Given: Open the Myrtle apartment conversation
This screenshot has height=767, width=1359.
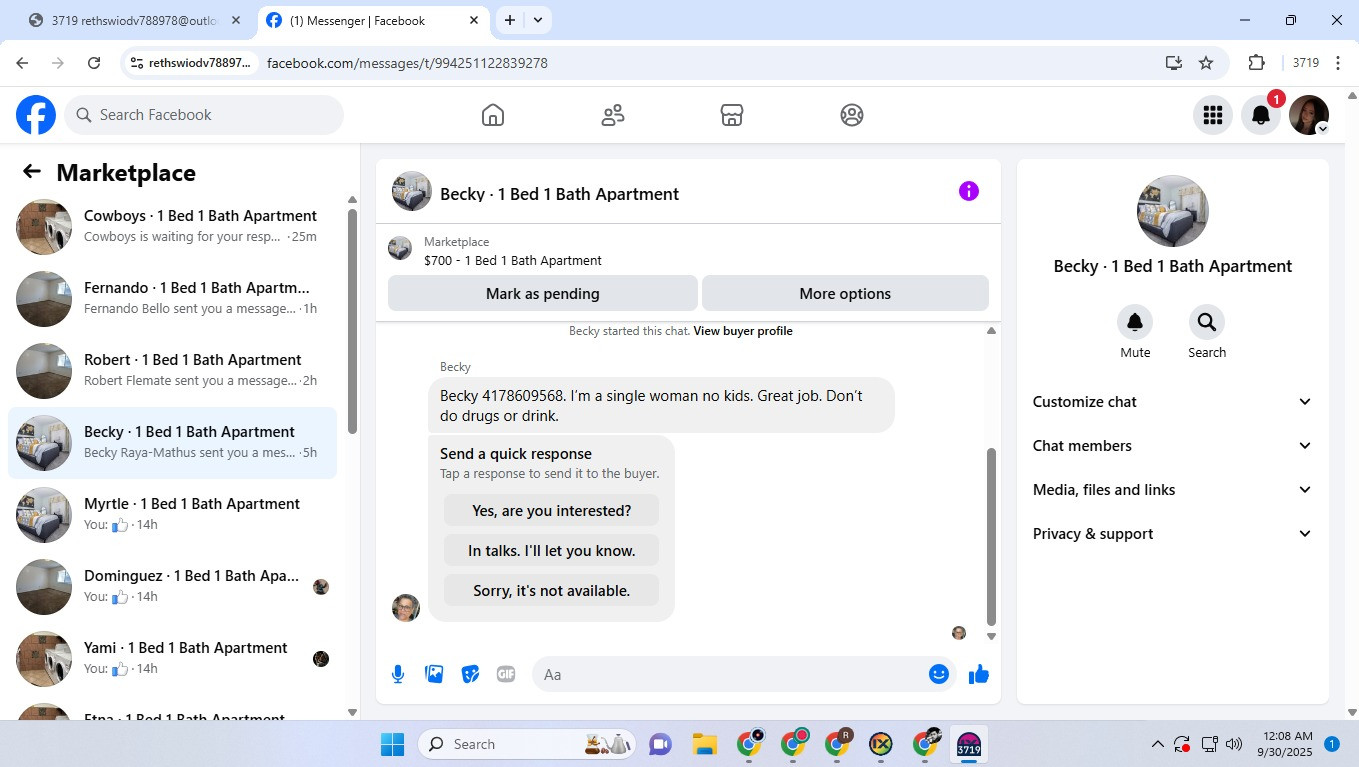Looking at the screenshot, I should (x=172, y=515).
